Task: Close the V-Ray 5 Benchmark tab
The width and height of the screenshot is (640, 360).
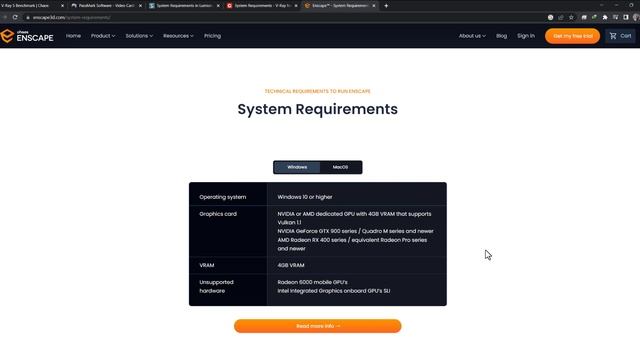Action: (62, 6)
